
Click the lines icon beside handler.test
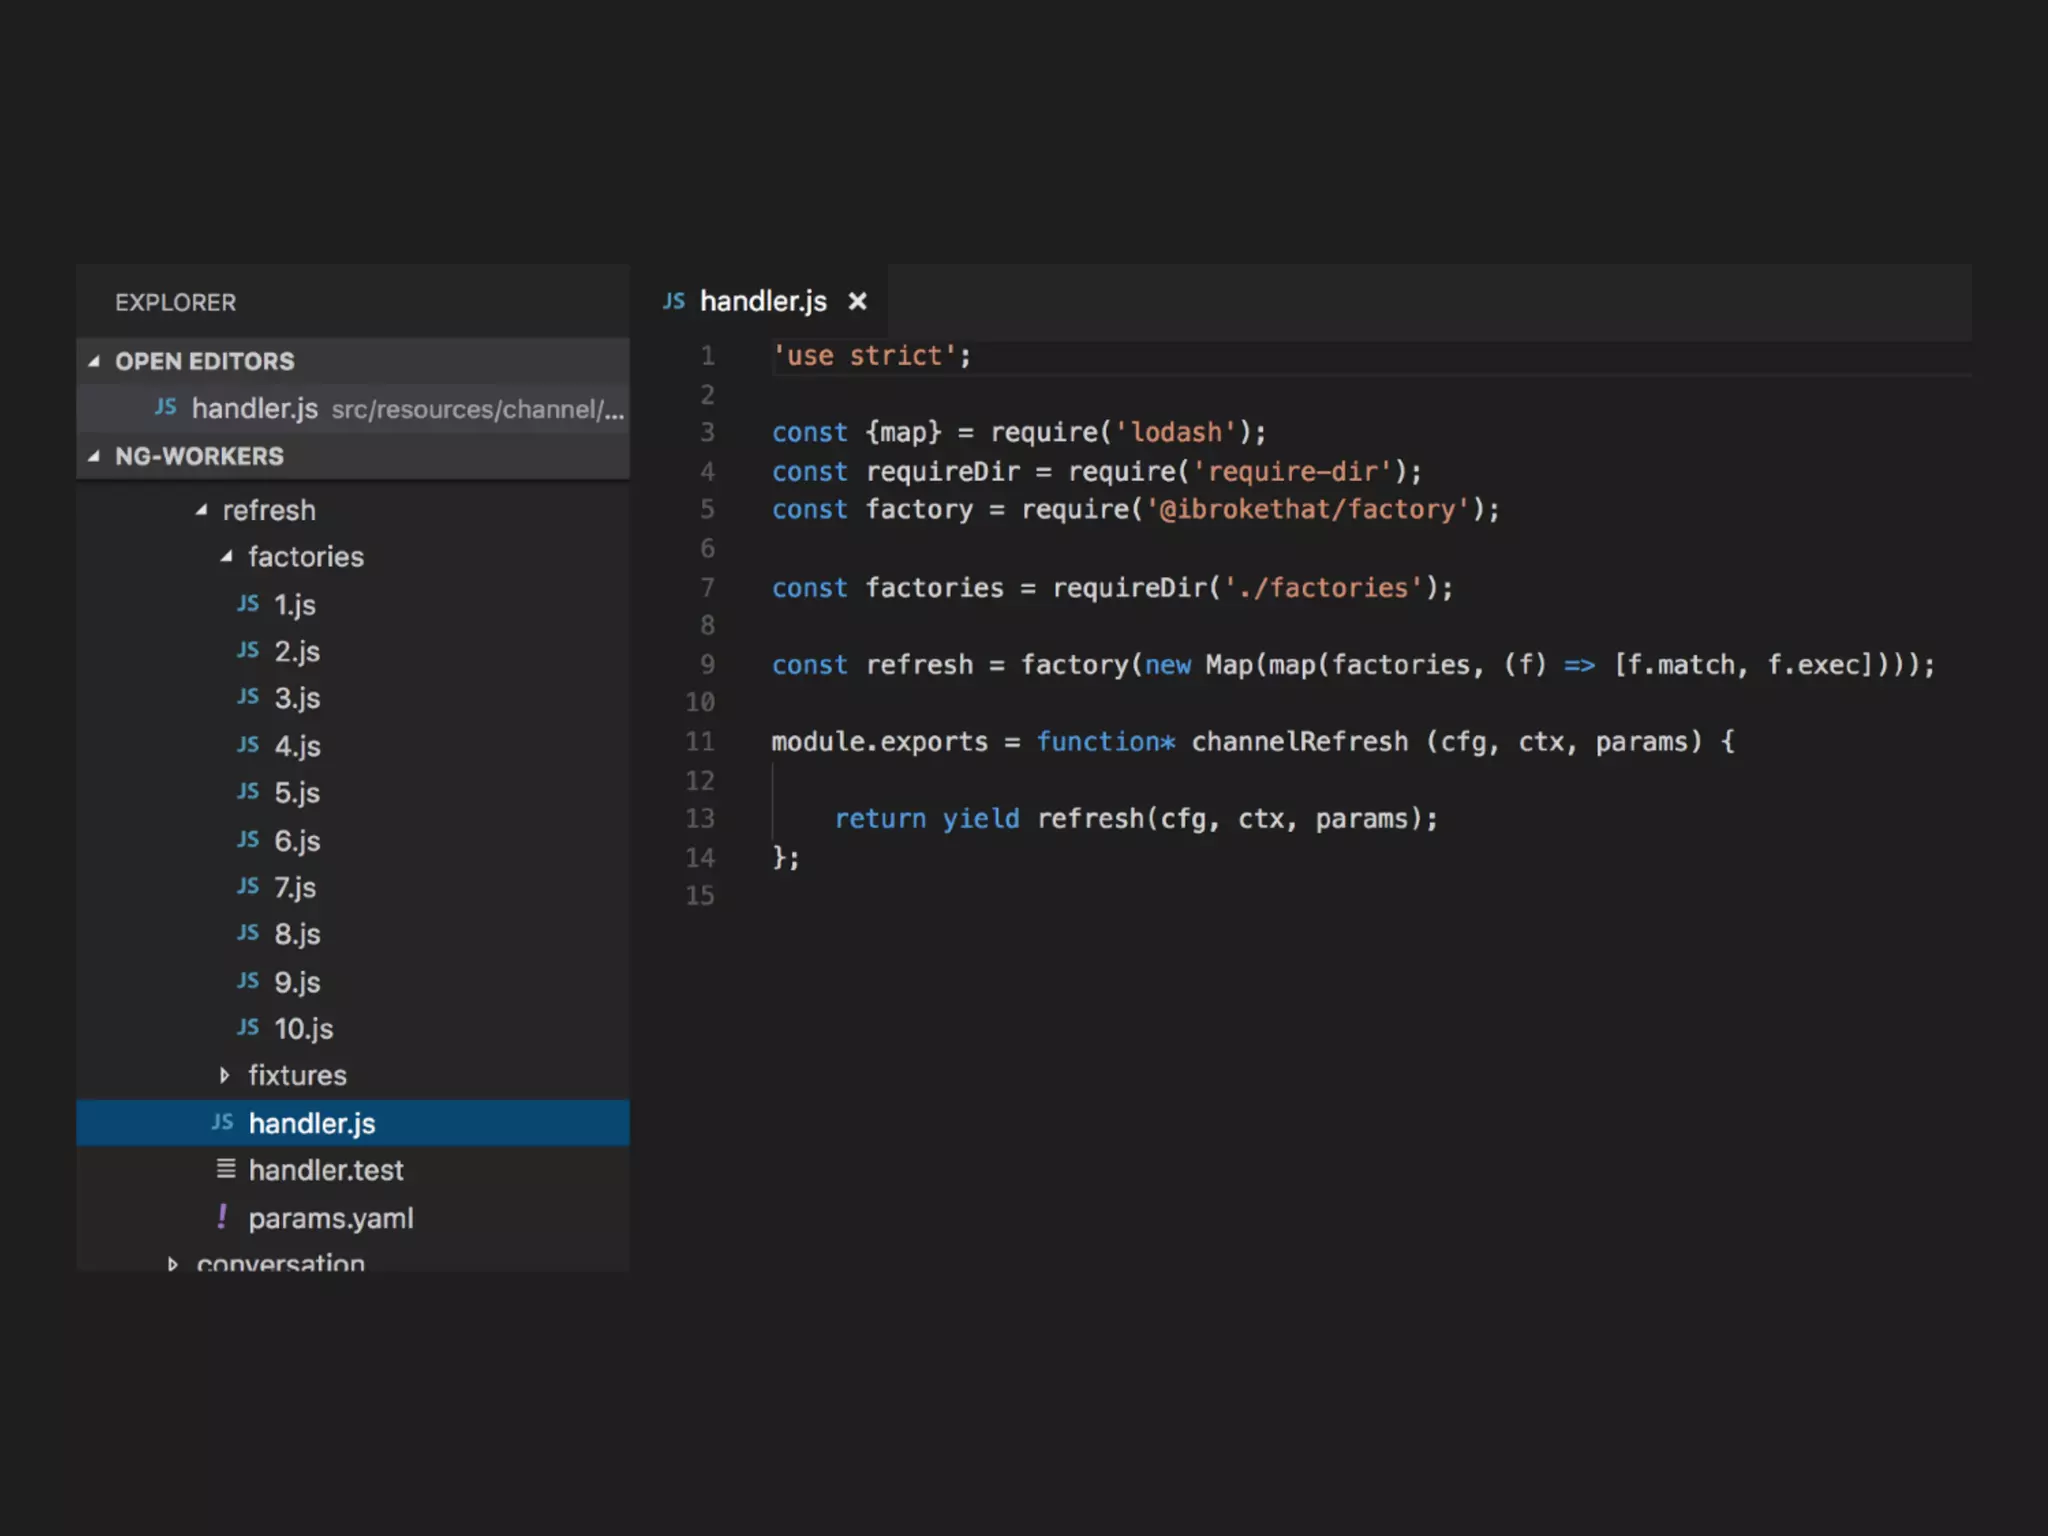tap(226, 1169)
